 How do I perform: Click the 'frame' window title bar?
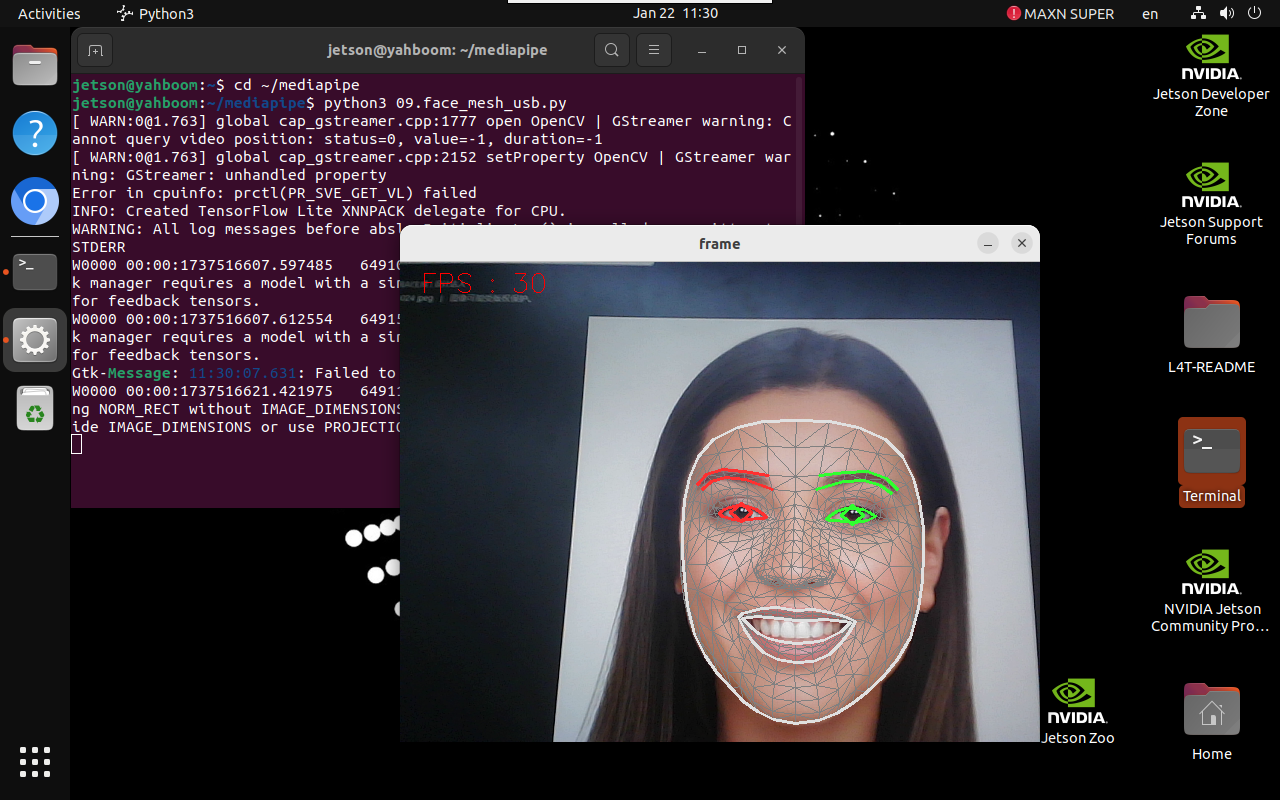click(x=720, y=243)
